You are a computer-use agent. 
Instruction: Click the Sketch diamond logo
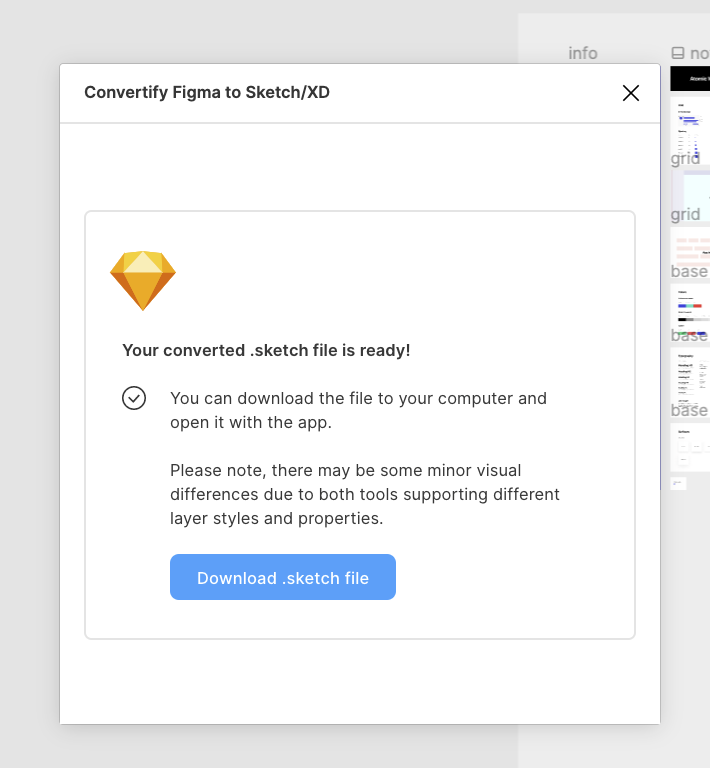(x=142, y=281)
